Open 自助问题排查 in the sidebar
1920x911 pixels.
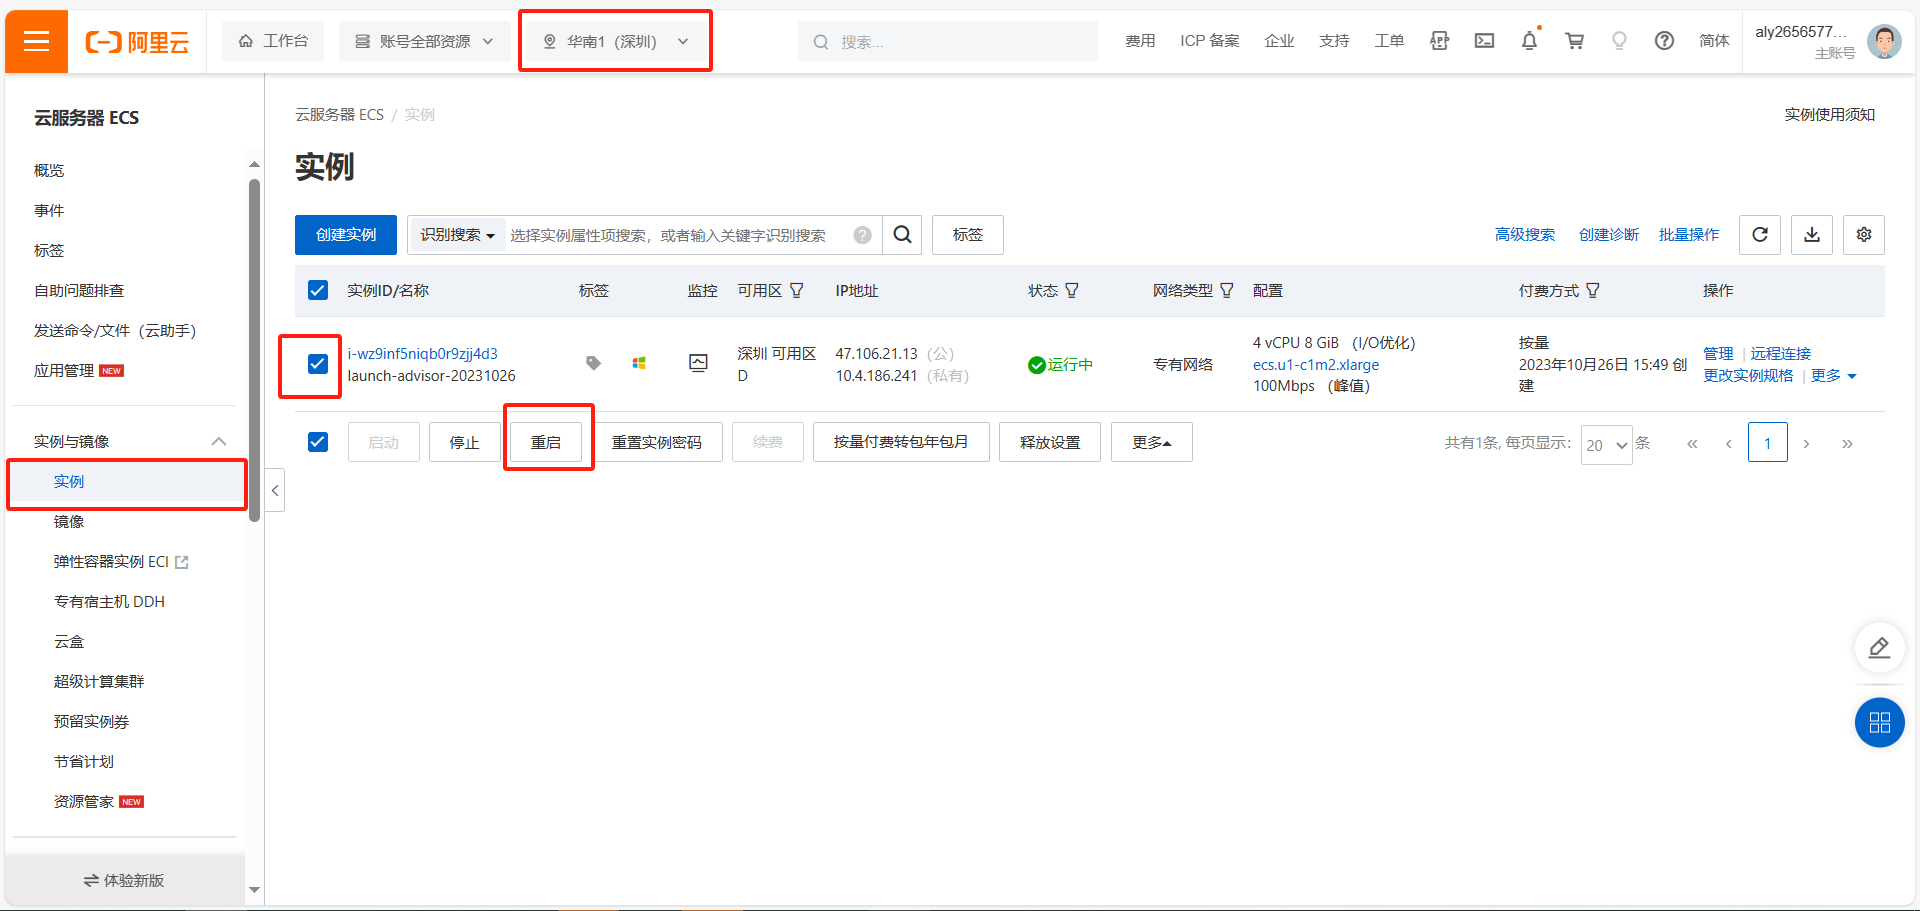point(79,291)
